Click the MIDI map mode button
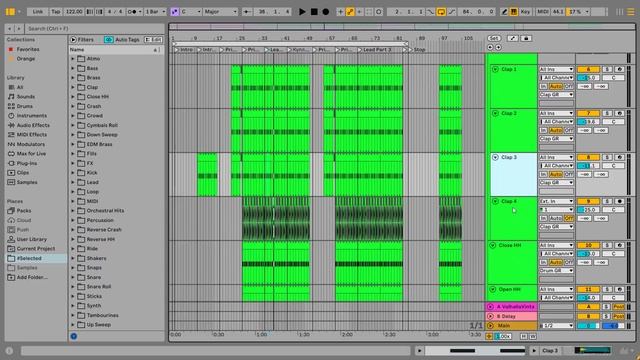 [542, 12]
